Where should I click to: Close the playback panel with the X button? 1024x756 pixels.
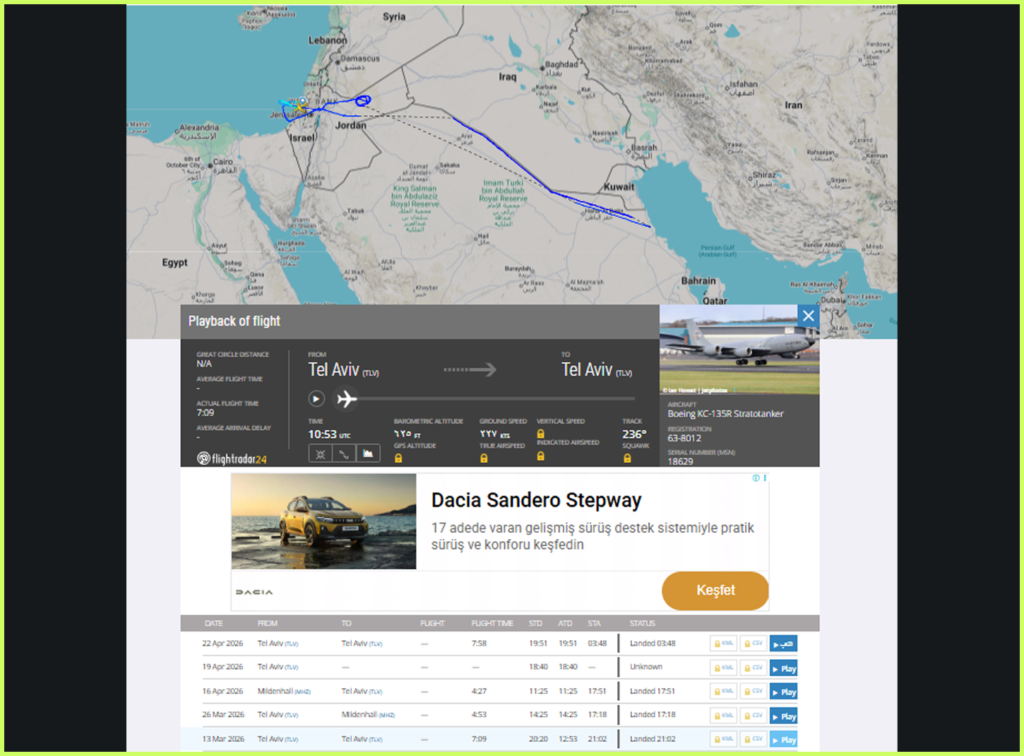[x=808, y=316]
